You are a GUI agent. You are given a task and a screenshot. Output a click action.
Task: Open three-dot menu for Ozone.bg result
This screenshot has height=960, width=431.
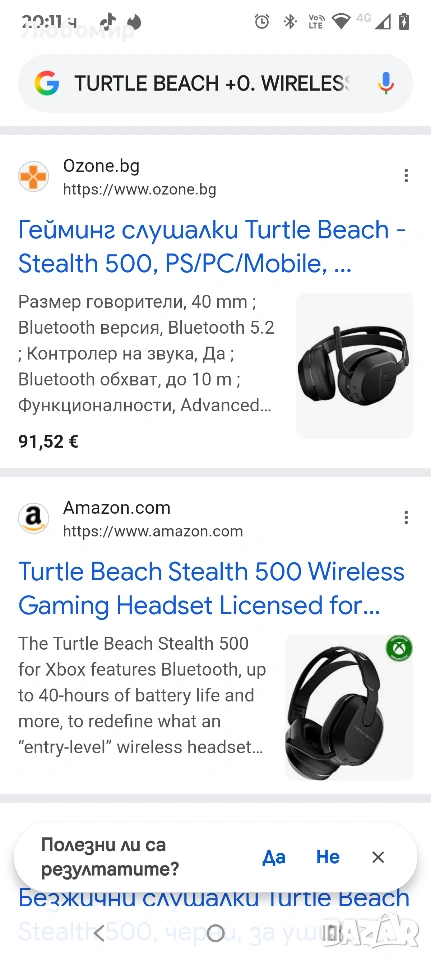[x=406, y=176]
